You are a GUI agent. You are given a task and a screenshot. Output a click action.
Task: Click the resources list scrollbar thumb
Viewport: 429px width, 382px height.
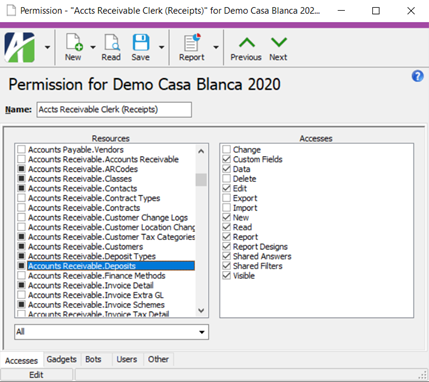coord(201,180)
